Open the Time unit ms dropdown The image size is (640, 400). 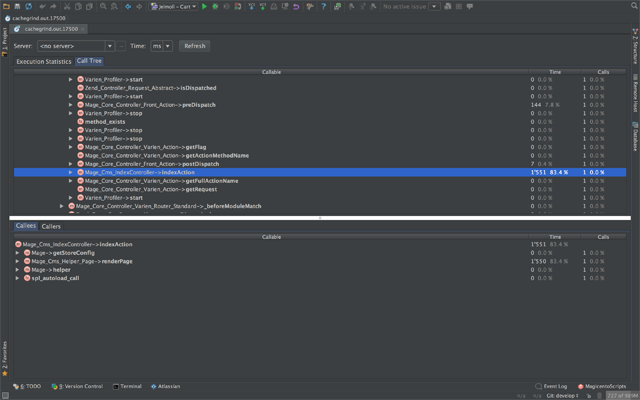tap(161, 46)
